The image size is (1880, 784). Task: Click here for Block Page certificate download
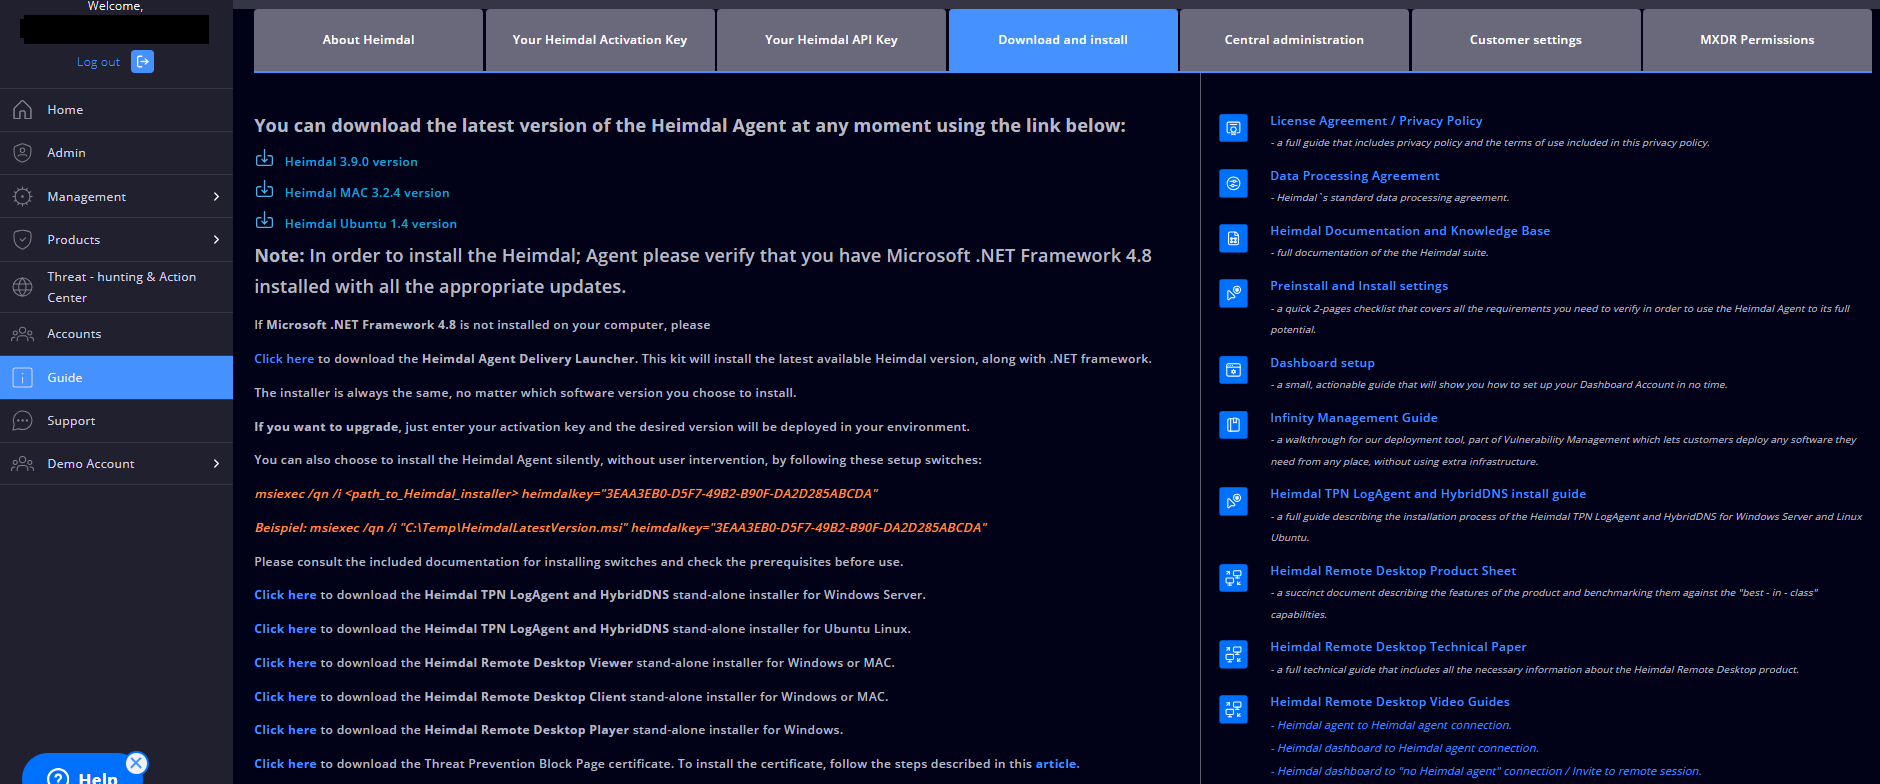click(285, 764)
